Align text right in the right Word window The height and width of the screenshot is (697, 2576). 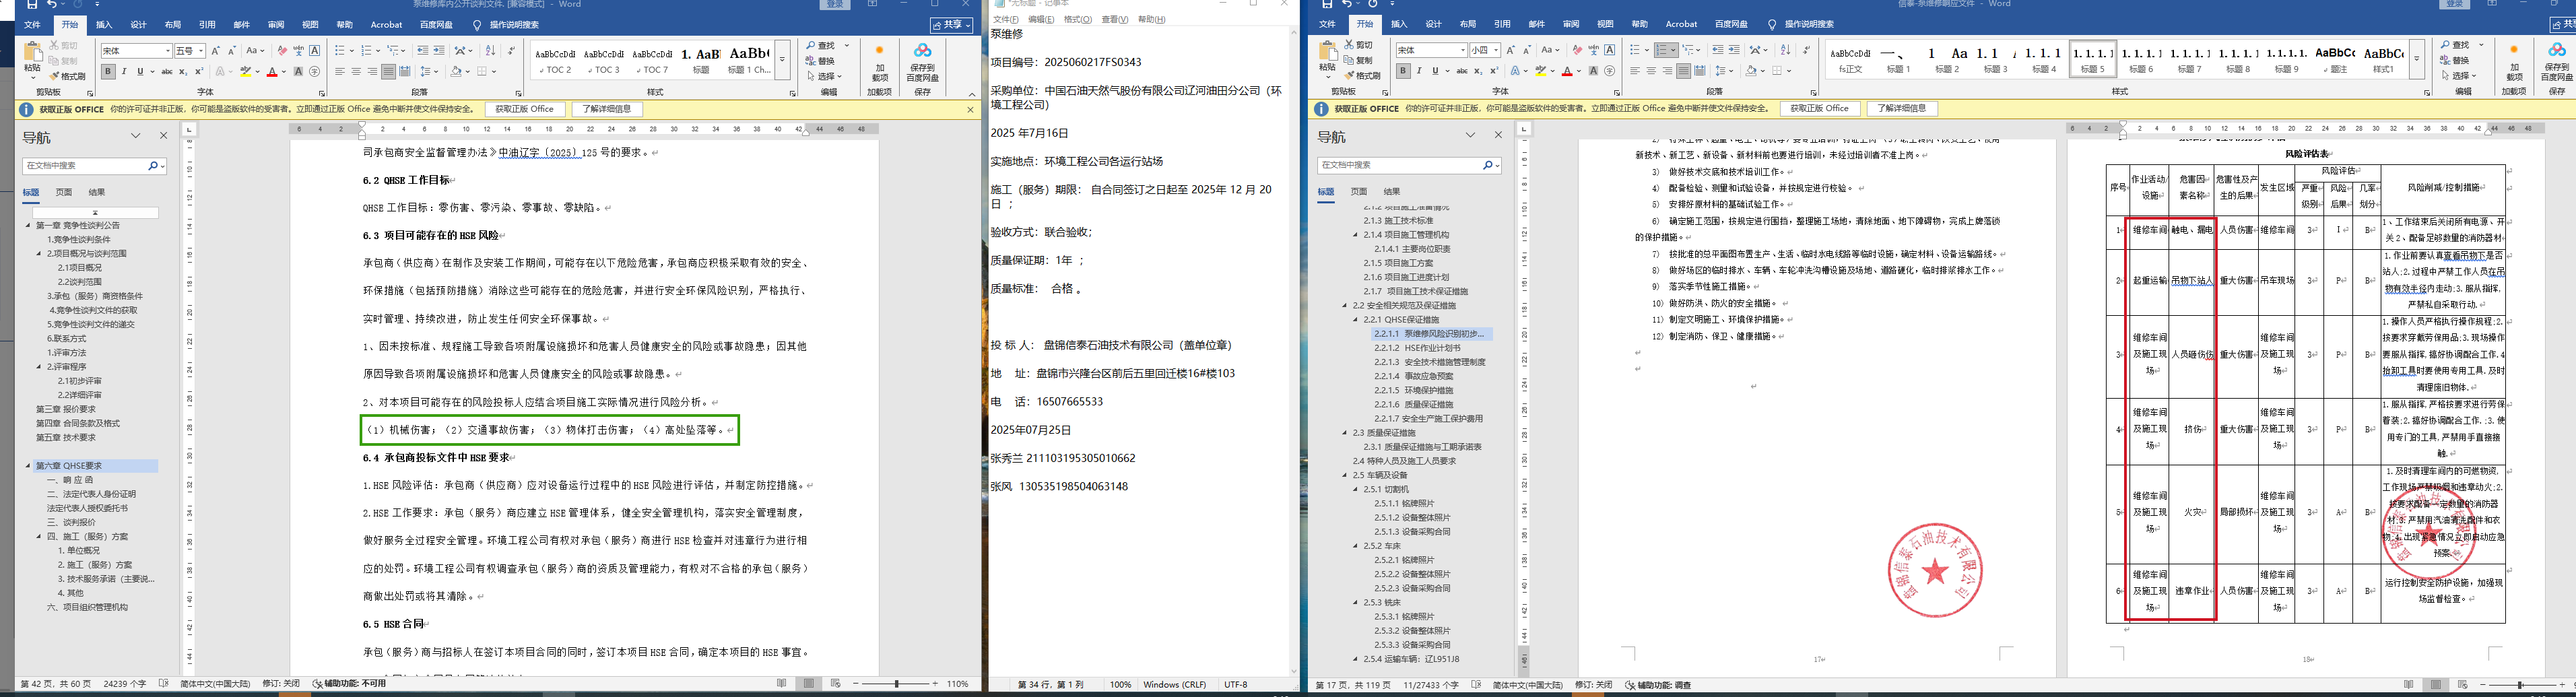pos(1667,71)
